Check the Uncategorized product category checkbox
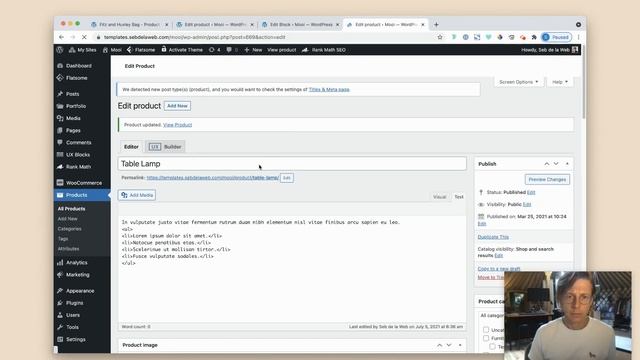The image size is (640, 360). coord(486,330)
